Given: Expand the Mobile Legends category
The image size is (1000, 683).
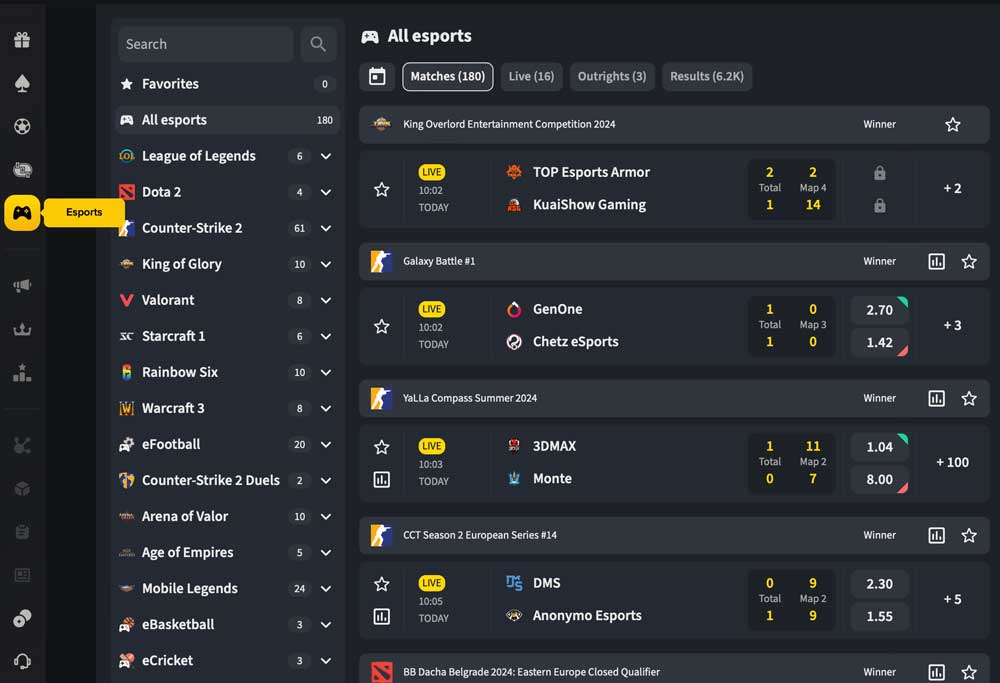Looking at the screenshot, I should click(x=326, y=588).
